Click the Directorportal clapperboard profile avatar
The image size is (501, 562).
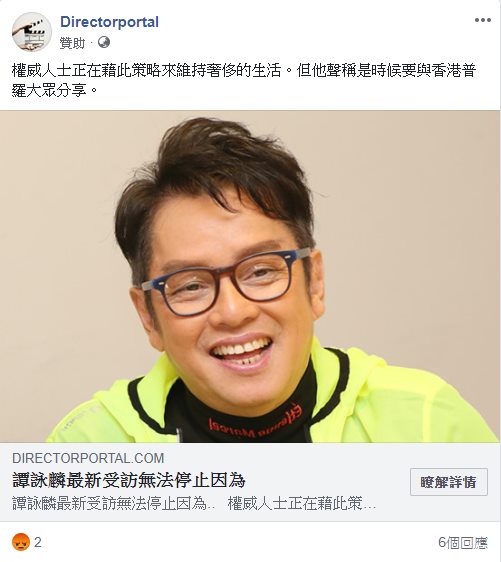pyautogui.click(x=31, y=32)
